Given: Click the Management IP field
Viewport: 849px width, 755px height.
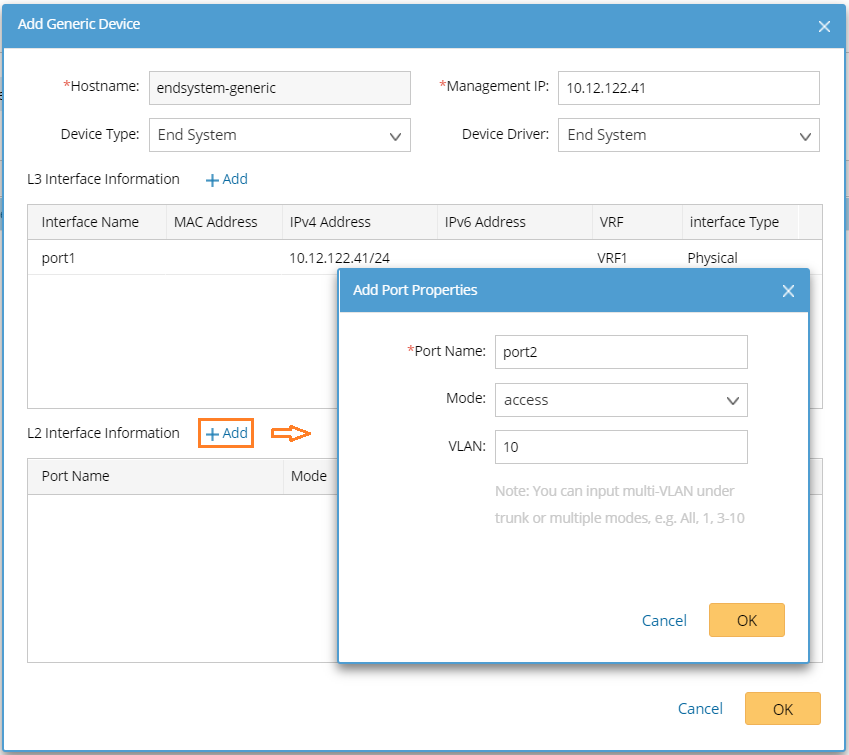Looking at the screenshot, I should [x=688, y=88].
